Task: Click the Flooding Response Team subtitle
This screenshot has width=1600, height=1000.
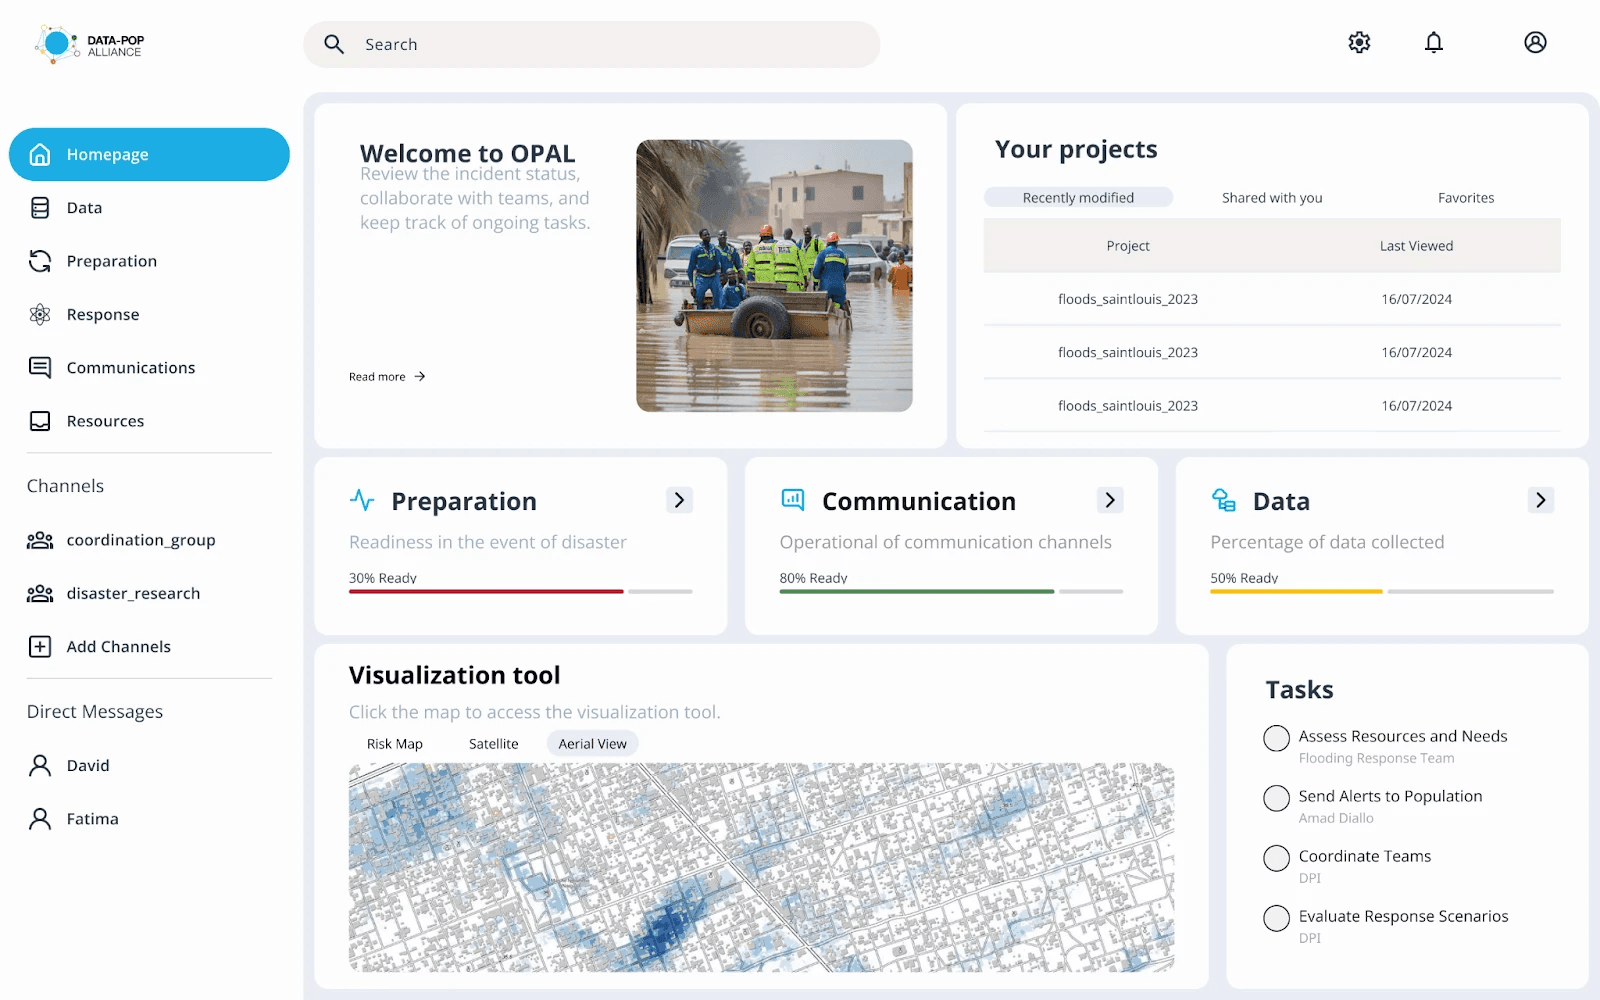Action: point(1376,758)
